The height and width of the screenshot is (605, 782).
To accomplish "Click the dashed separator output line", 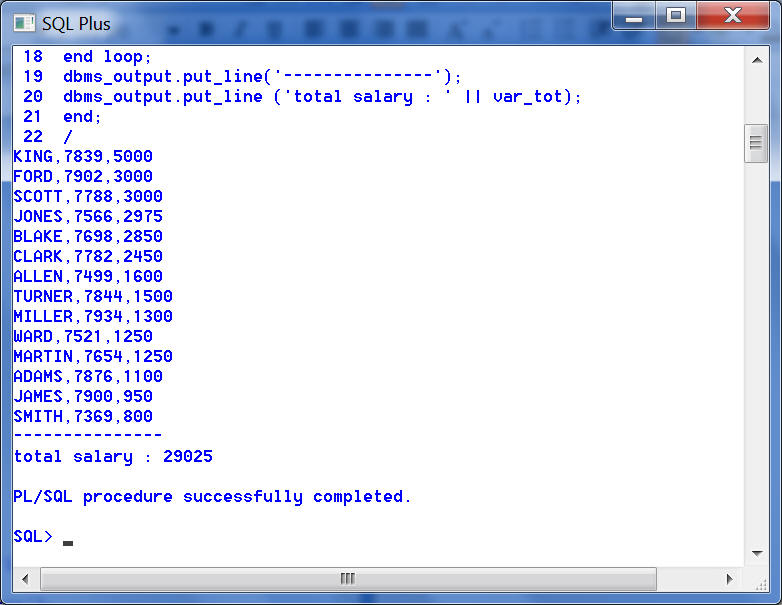I will (88, 435).
